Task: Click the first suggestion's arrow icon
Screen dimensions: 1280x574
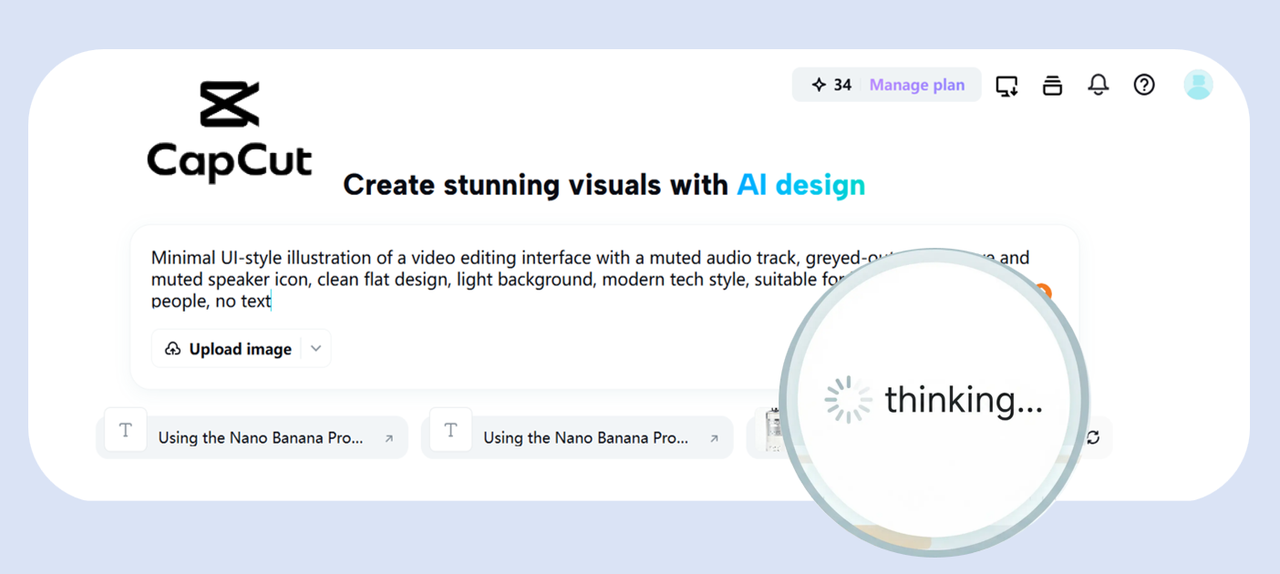Action: (389, 438)
